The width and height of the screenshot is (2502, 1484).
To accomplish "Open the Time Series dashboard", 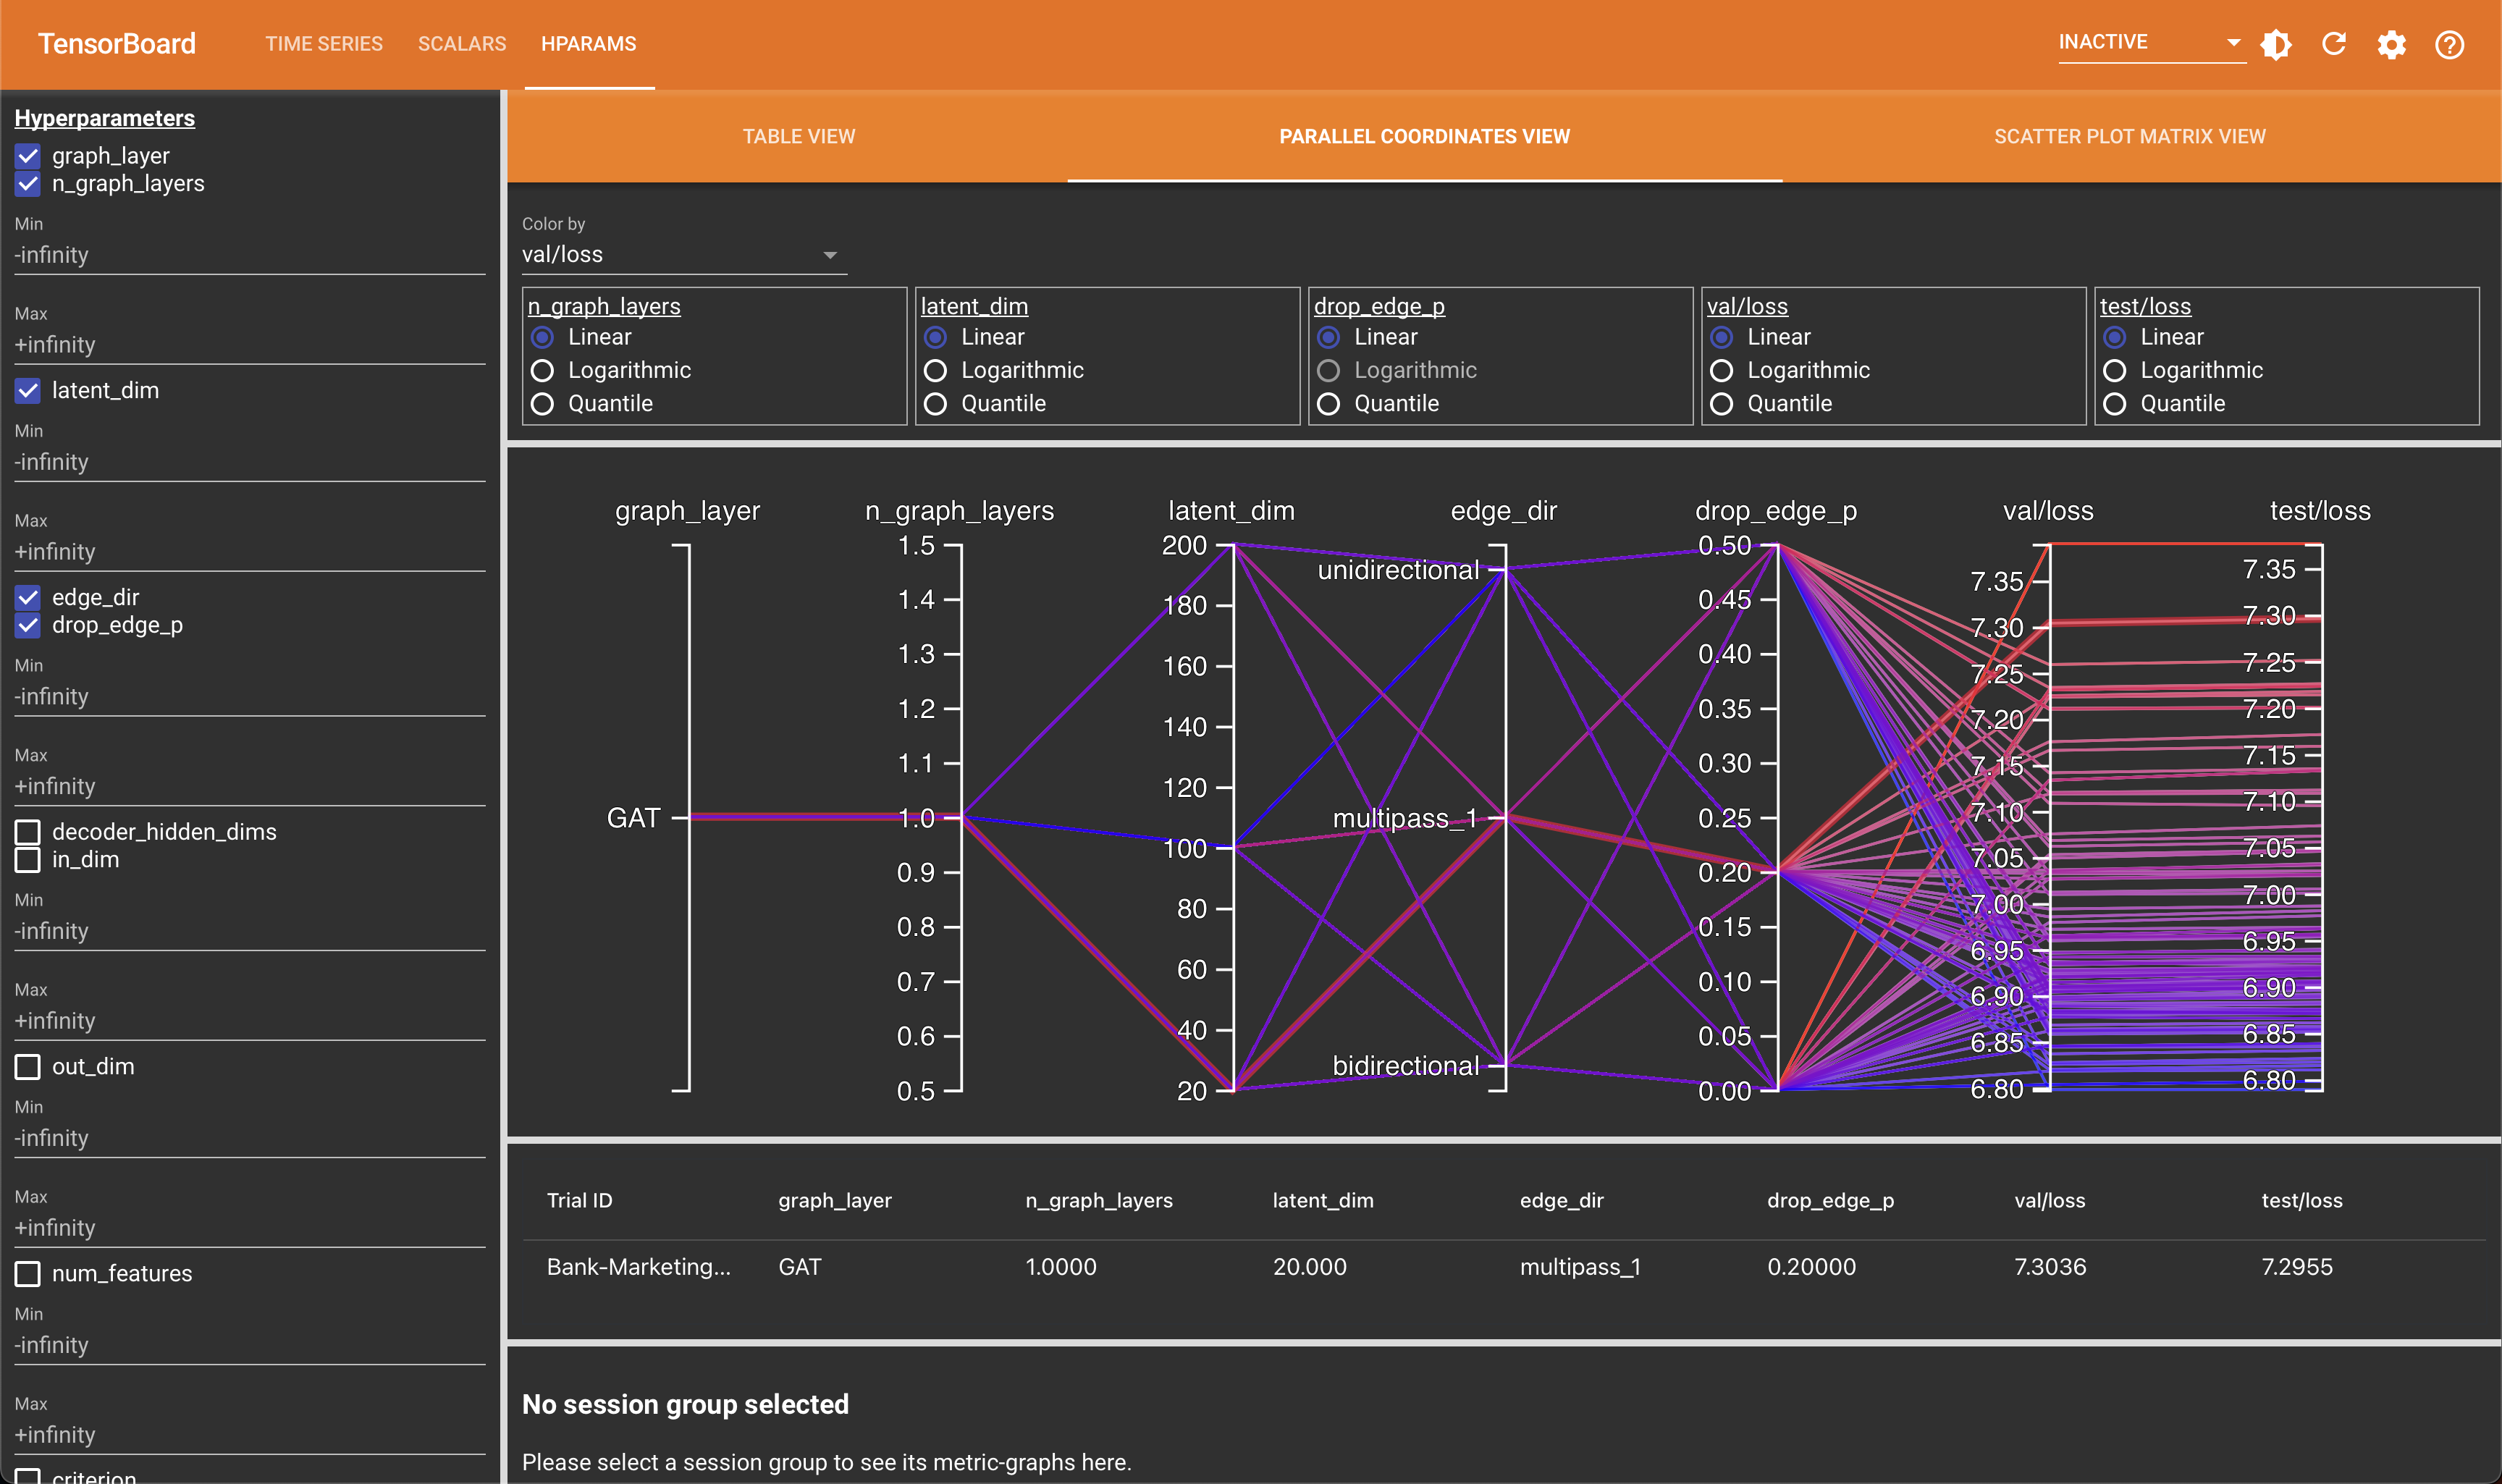I will [x=324, y=44].
